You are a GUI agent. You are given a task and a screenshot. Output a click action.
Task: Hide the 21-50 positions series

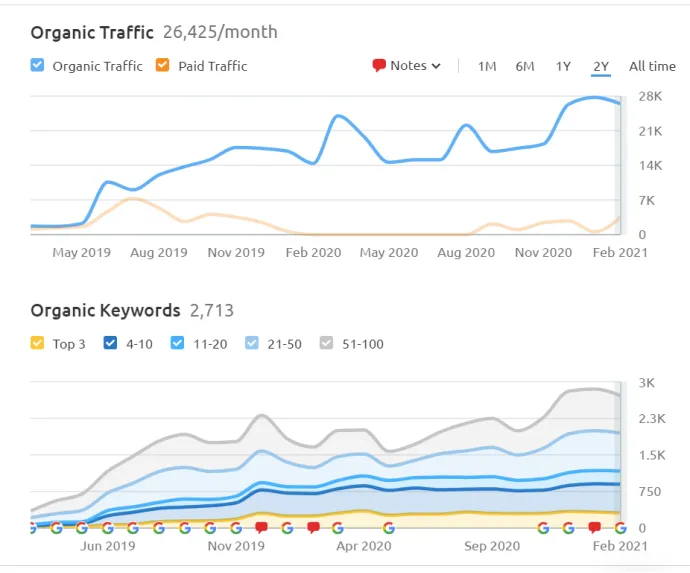click(252, 343)
